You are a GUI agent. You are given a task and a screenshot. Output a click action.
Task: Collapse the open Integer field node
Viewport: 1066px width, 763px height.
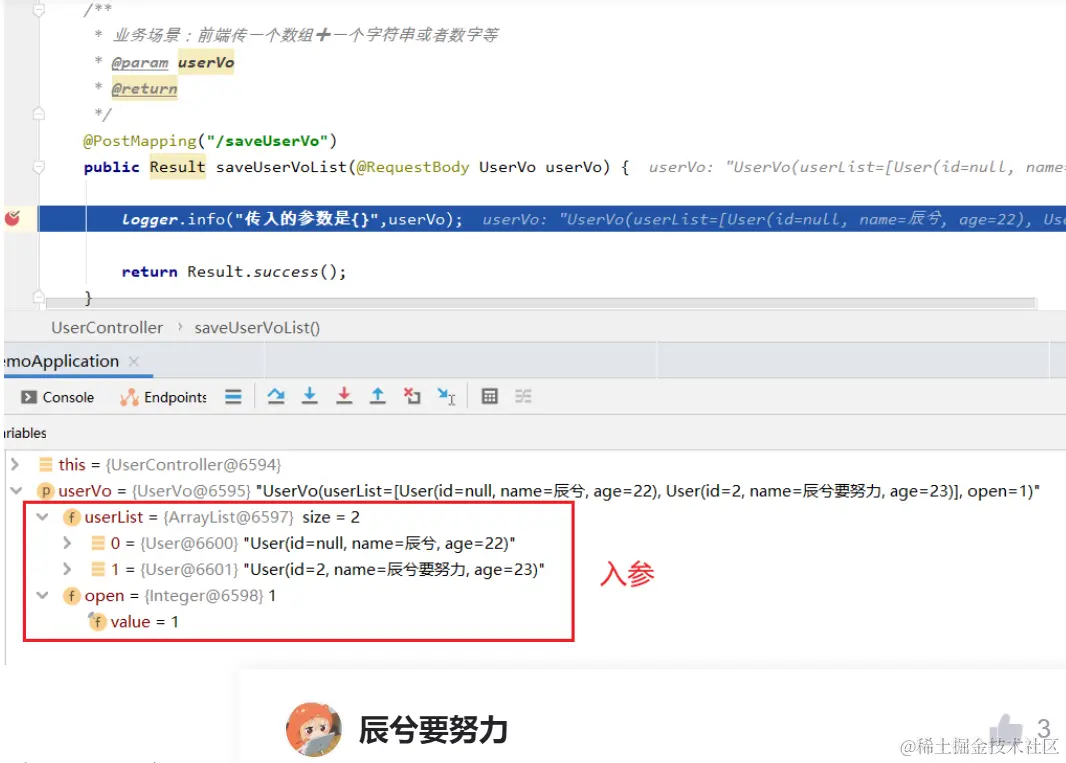click(42, 595)
